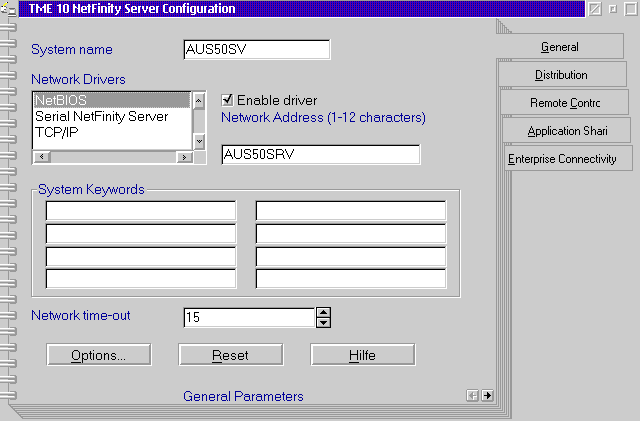Open the system menu icon in title bar
Image resolution: width=640 pixels, height=421 pixels.
[8, 9]
